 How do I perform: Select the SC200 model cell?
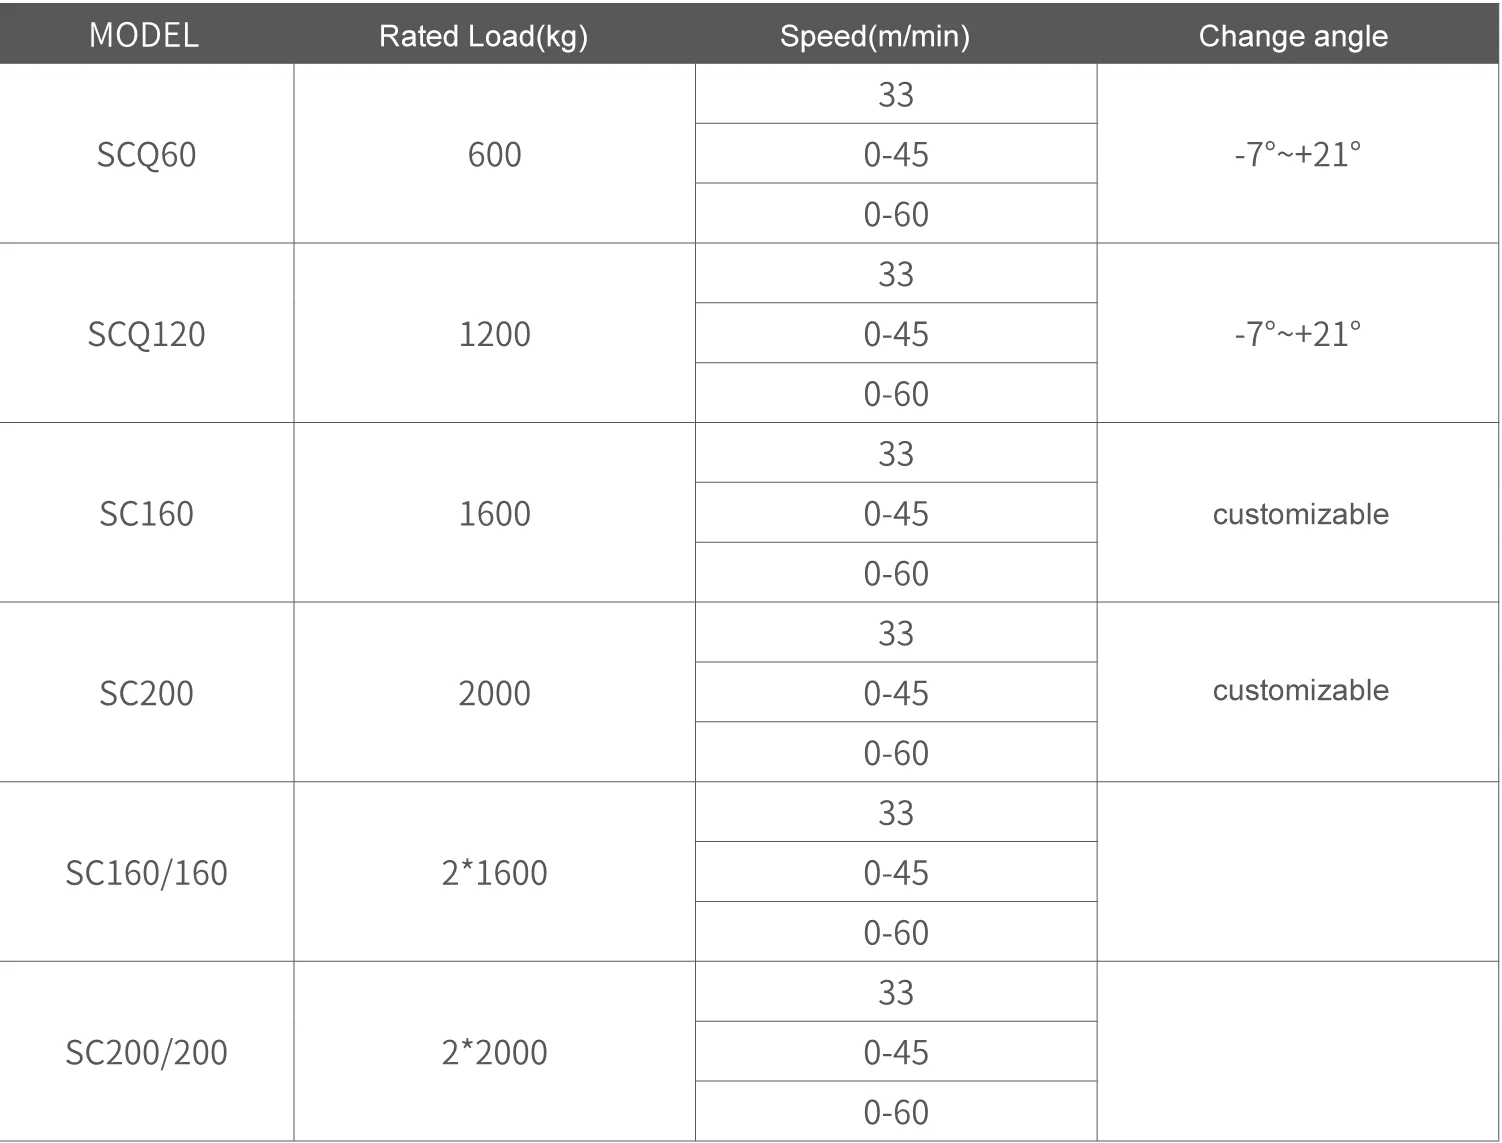coord(146,693)
